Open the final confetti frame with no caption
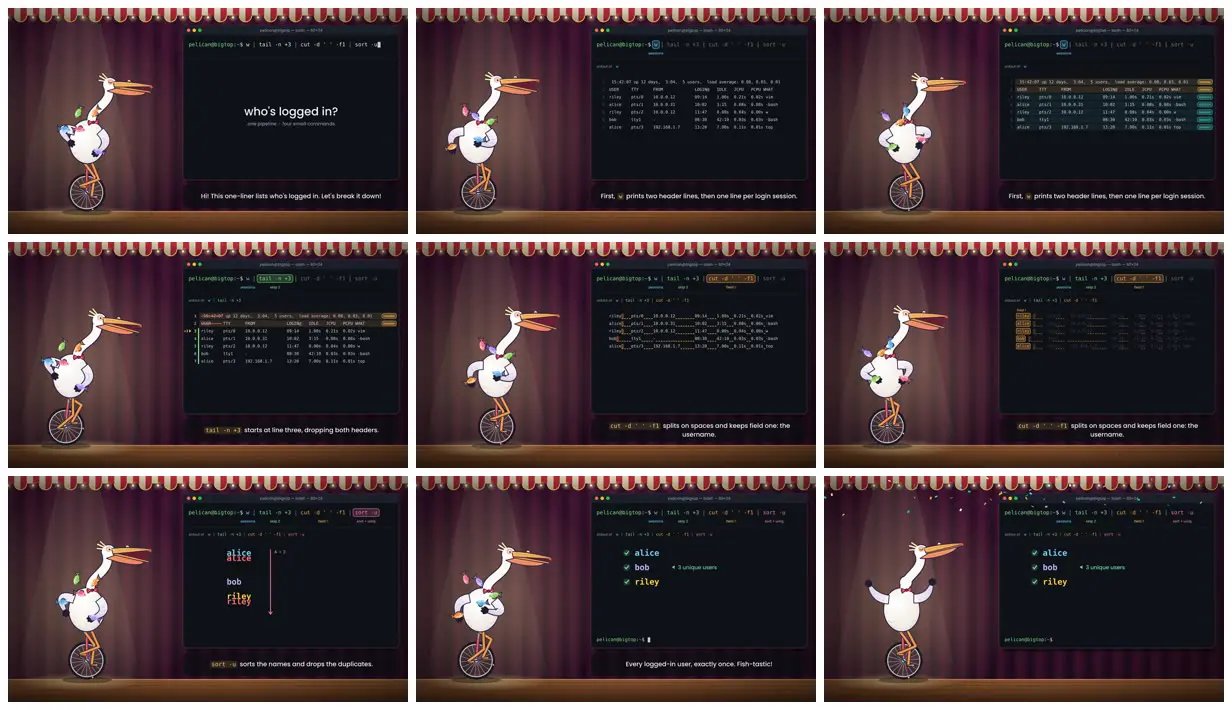Viewport: 1232px width, 710px height. pyautogui.click(x=1024, y=589)
